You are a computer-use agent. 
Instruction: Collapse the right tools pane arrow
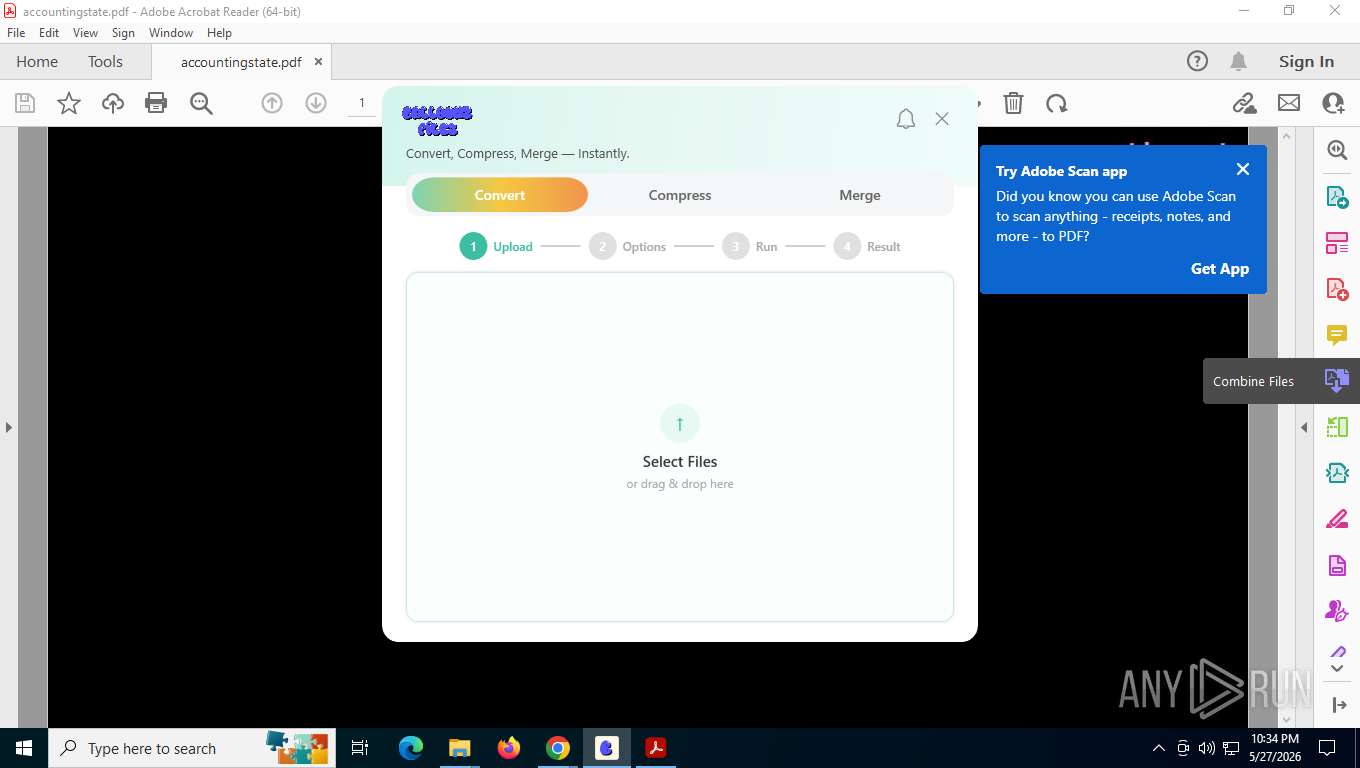pos(1339,705)
